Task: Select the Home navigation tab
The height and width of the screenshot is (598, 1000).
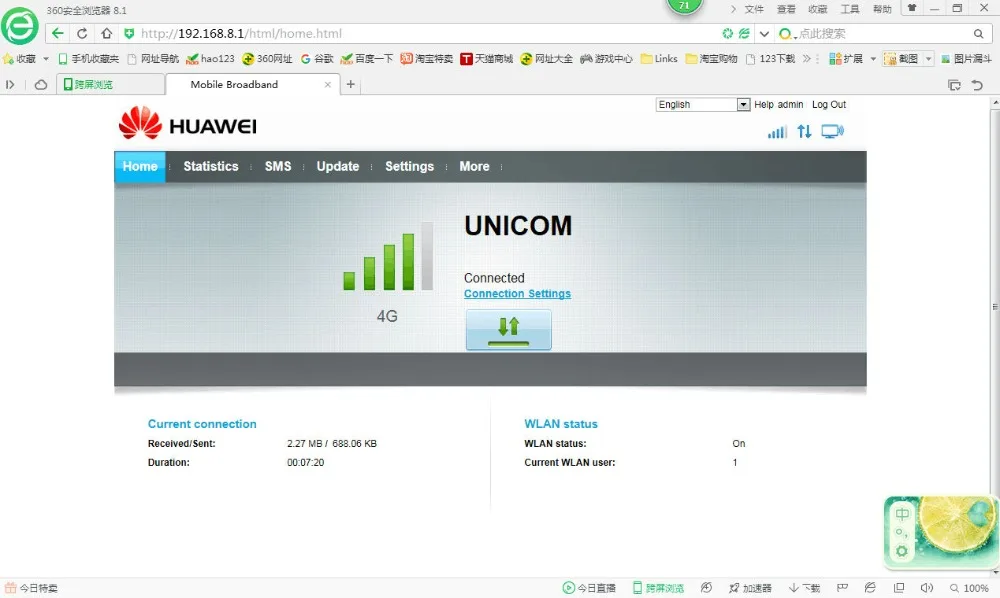Action: (140, 166)
